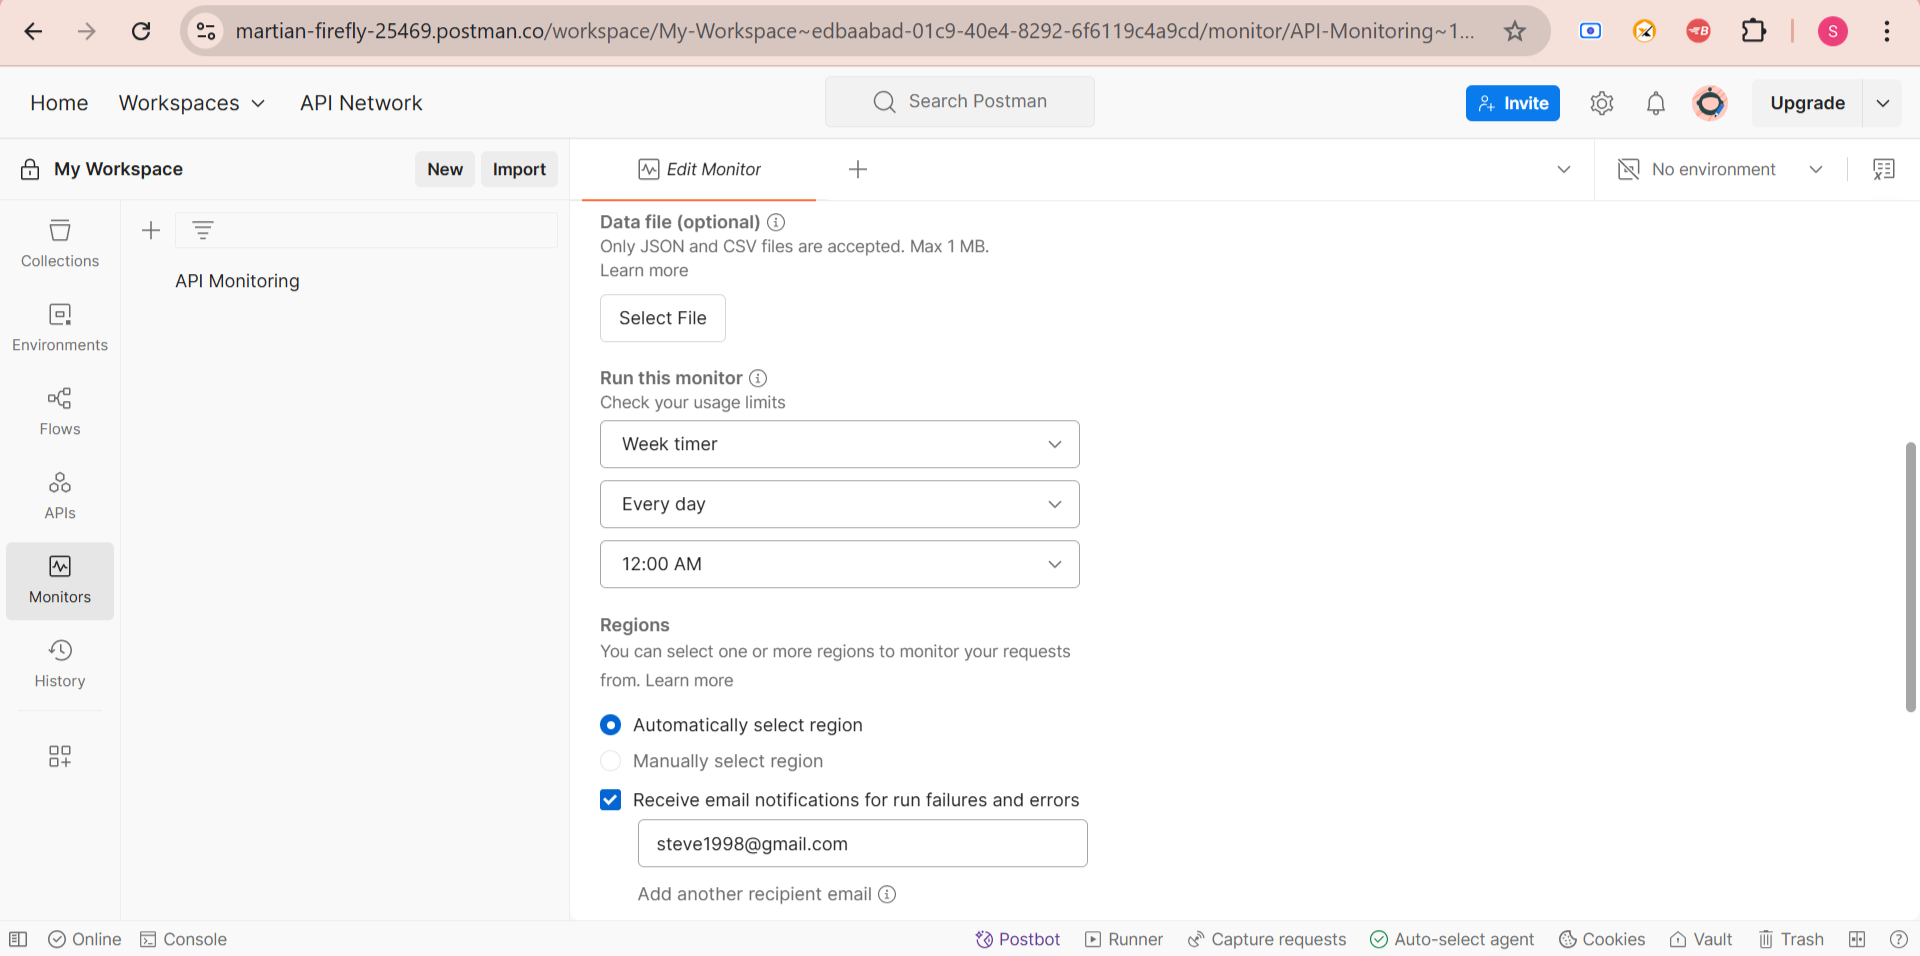Viewport: 1920px width, 956px height.
Task: Click the New button
Action: tap(445, 170)
